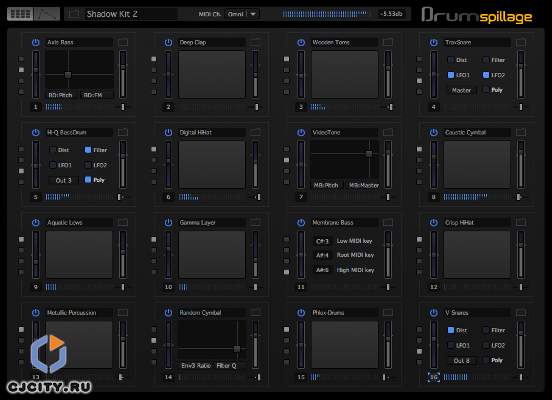Change the A#6 High MIDI key value

pos(322,270)
